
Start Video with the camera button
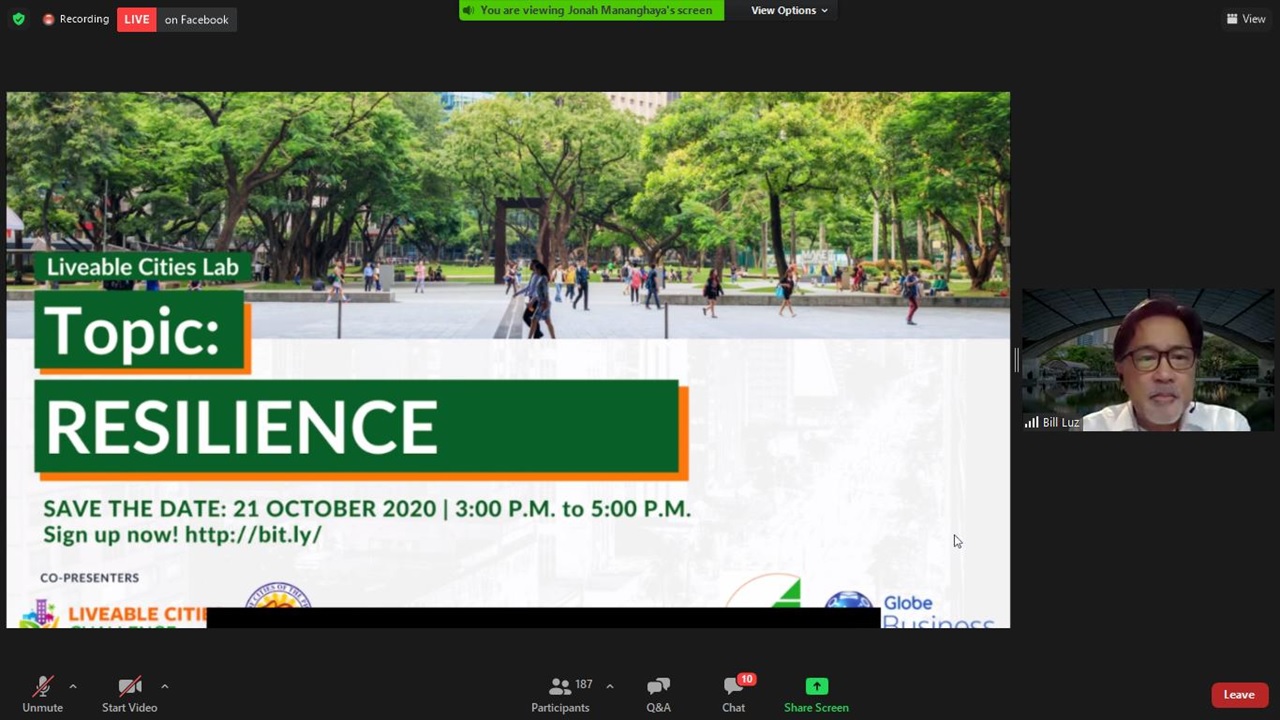[129, 694]
